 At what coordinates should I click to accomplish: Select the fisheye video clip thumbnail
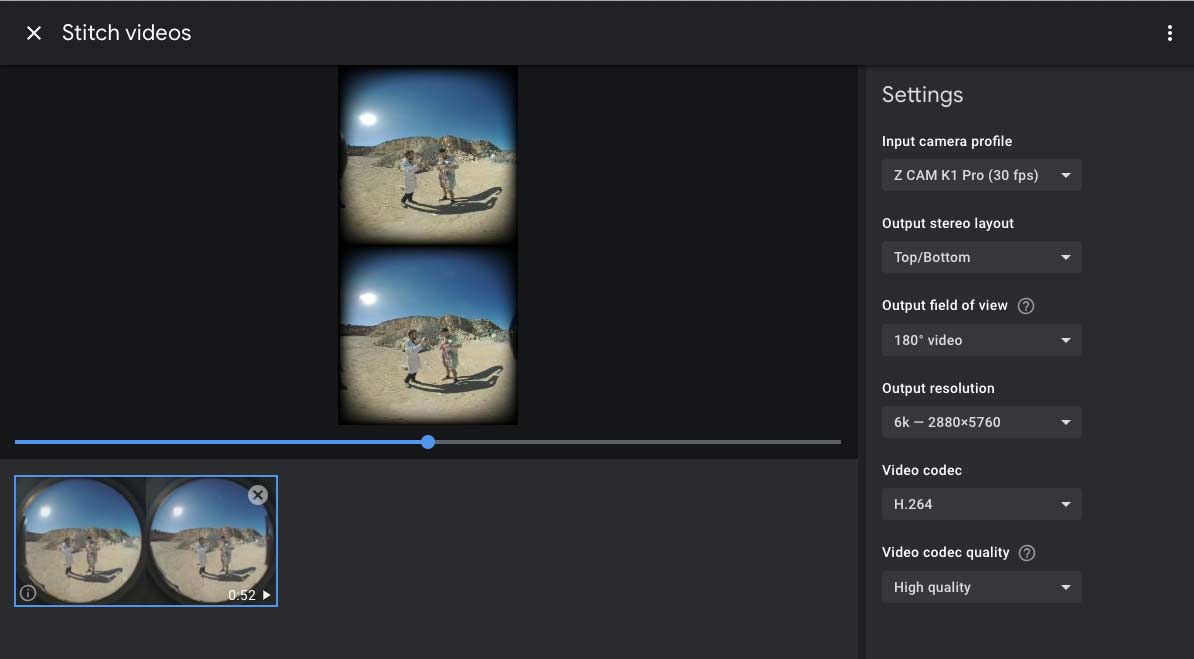pos(145,541)
